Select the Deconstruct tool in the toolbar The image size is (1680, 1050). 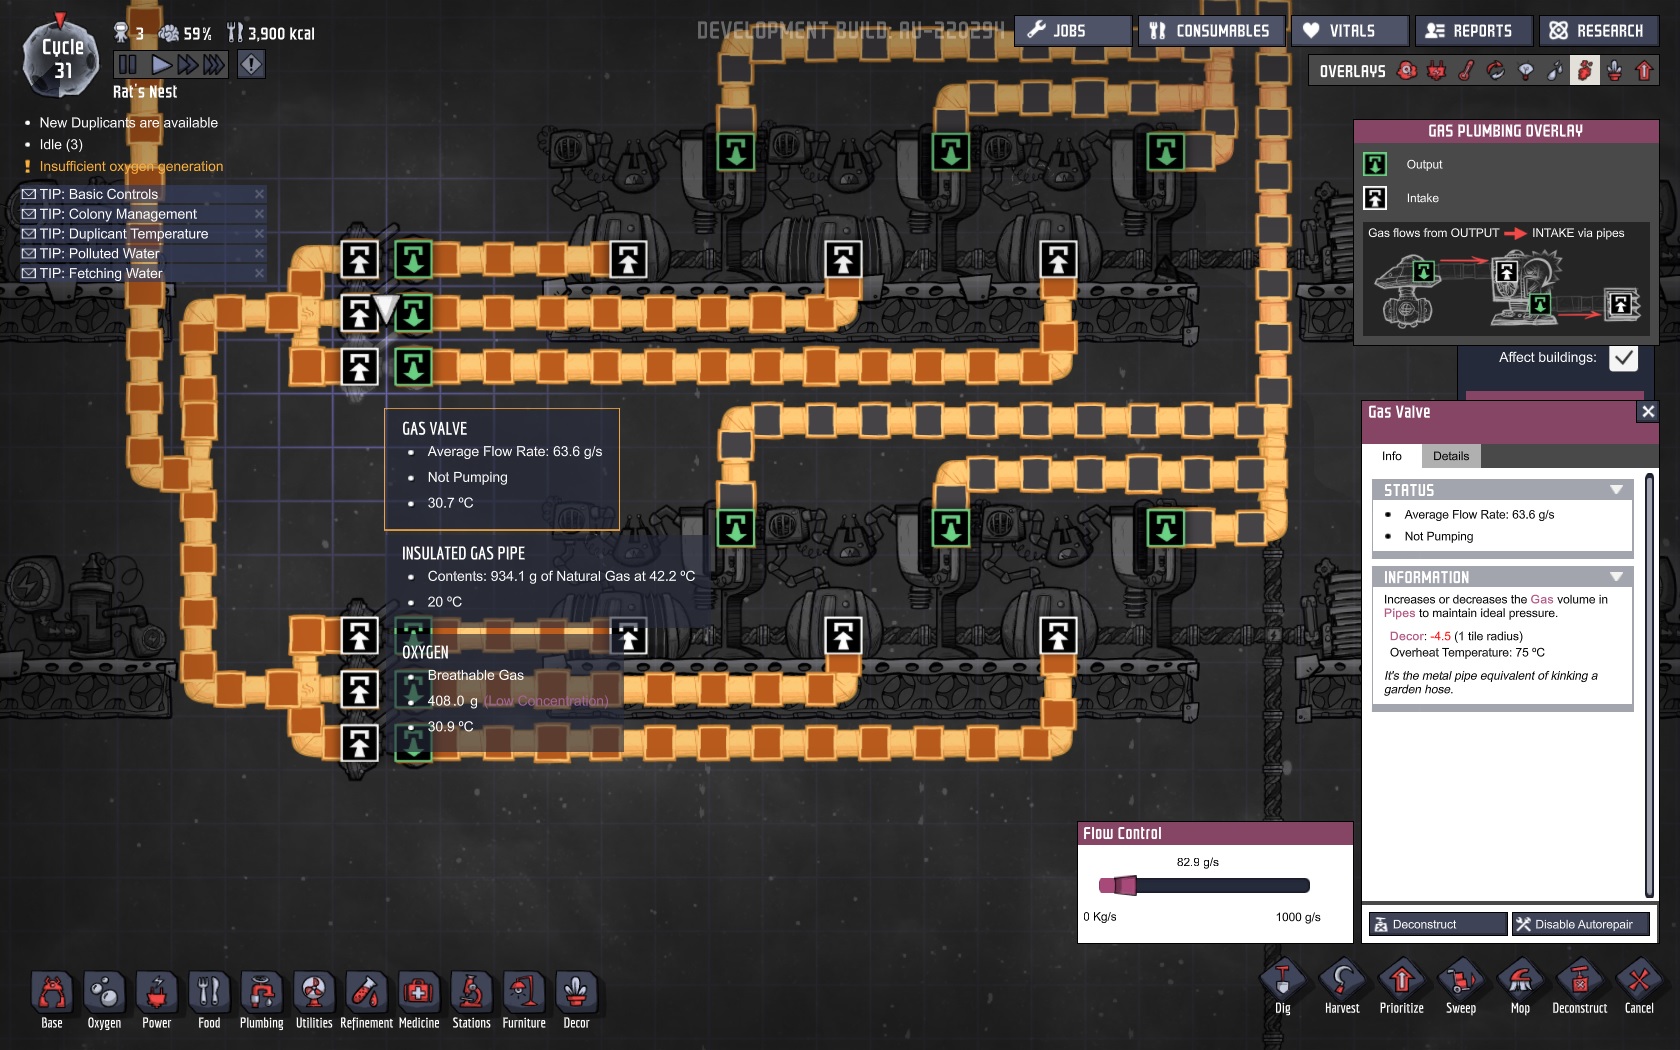[1580, 986]
